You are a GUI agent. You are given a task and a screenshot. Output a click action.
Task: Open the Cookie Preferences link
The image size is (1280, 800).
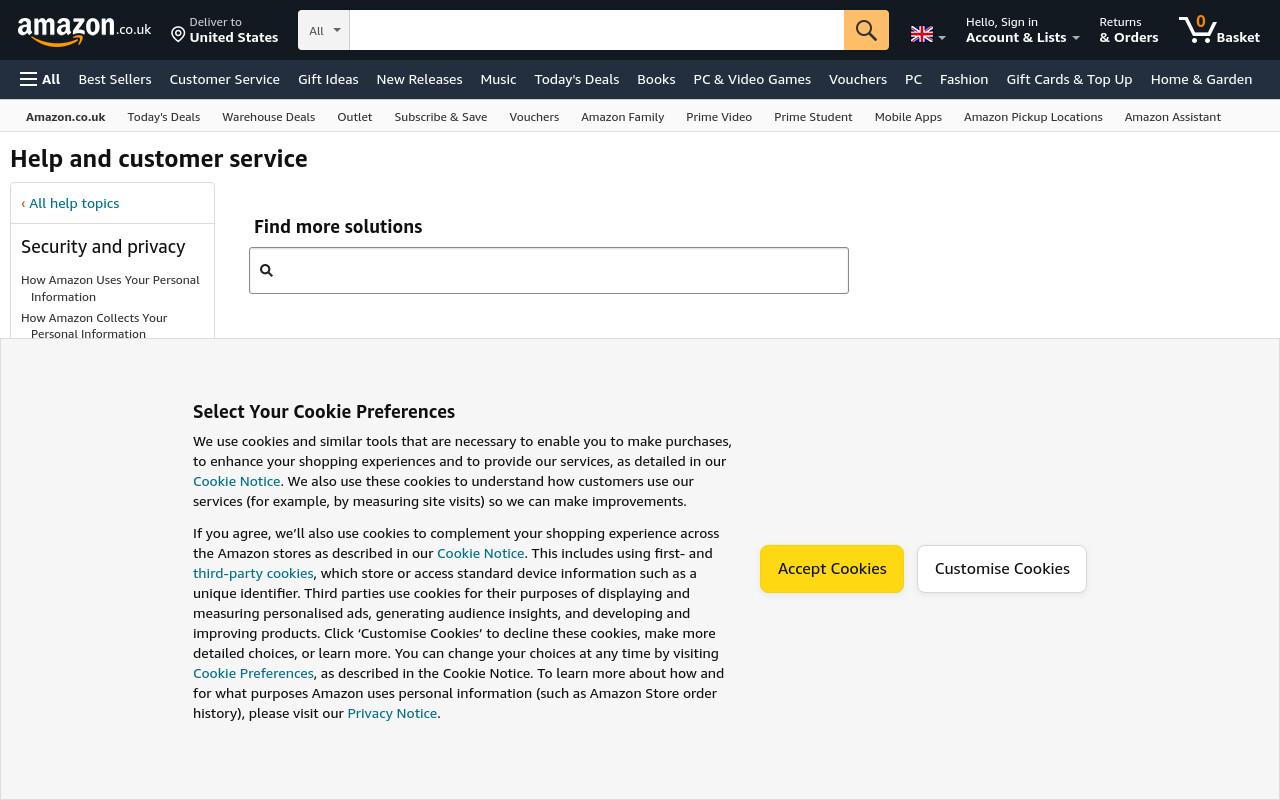pos(253,673)
